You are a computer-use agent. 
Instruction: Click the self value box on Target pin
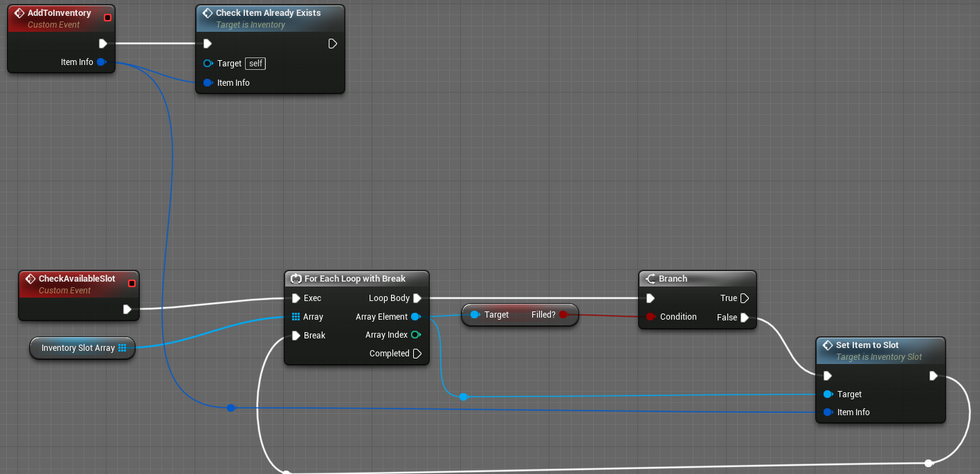[256, 63]
